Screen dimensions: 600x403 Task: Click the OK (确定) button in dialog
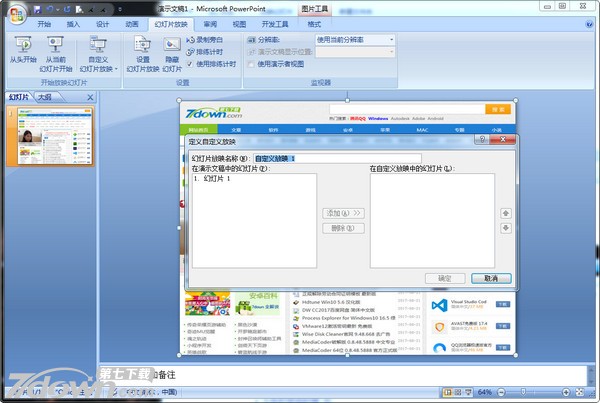445,279
